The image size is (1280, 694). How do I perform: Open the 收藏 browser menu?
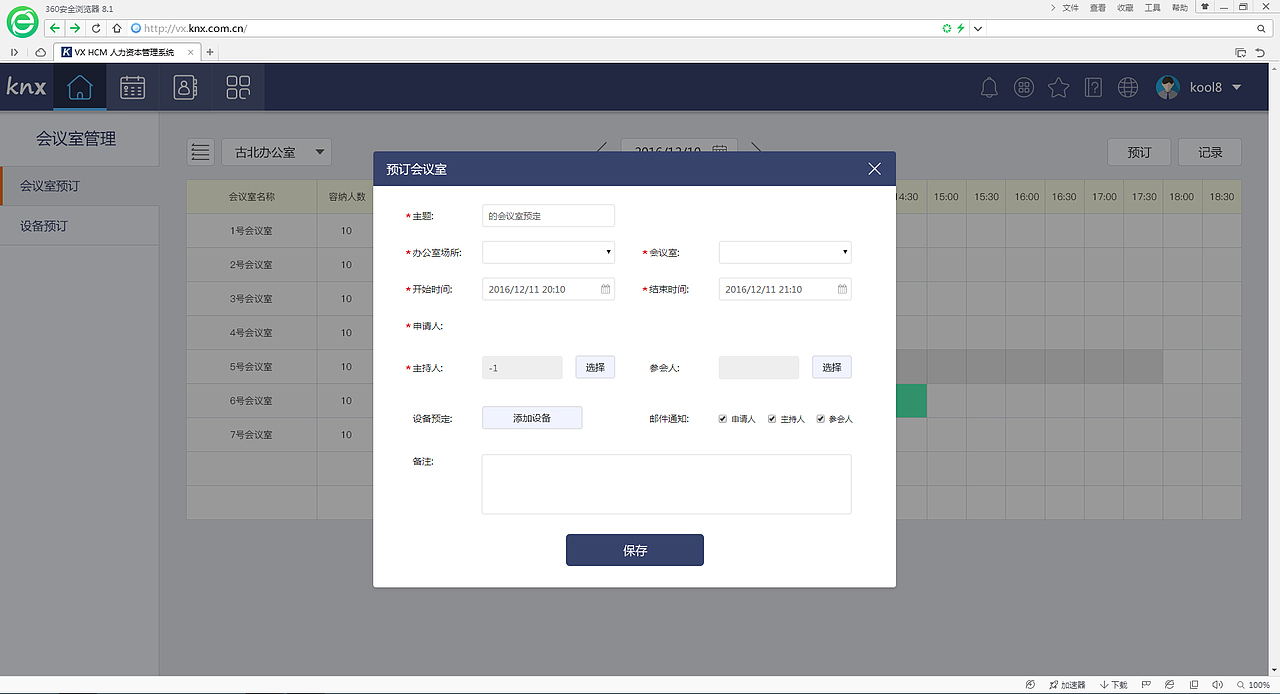click(1125, 7)
